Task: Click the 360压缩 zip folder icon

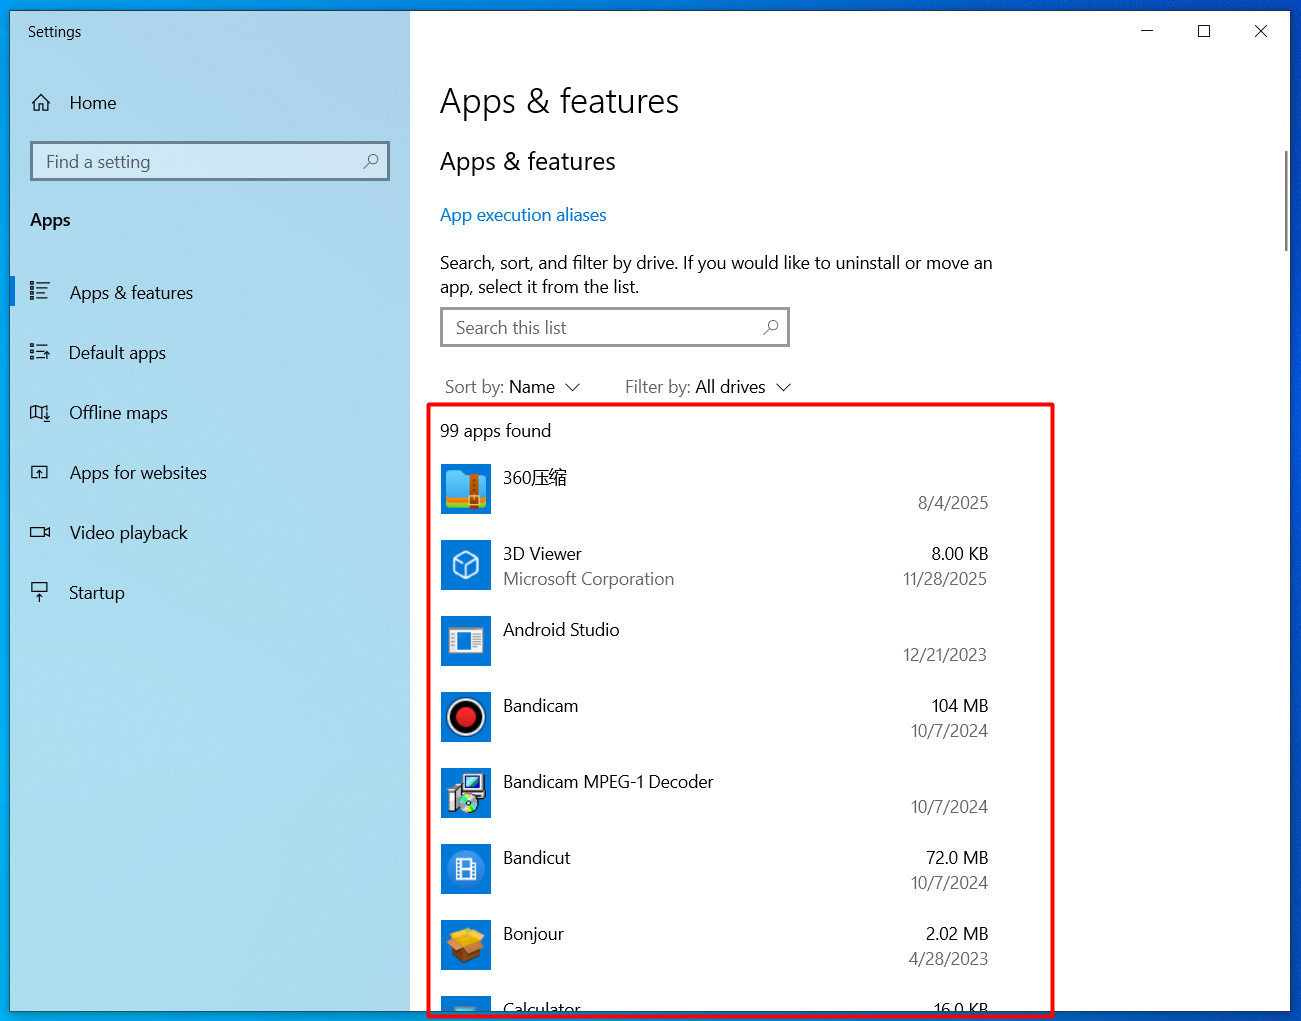Action: click(x=466, y=489)
